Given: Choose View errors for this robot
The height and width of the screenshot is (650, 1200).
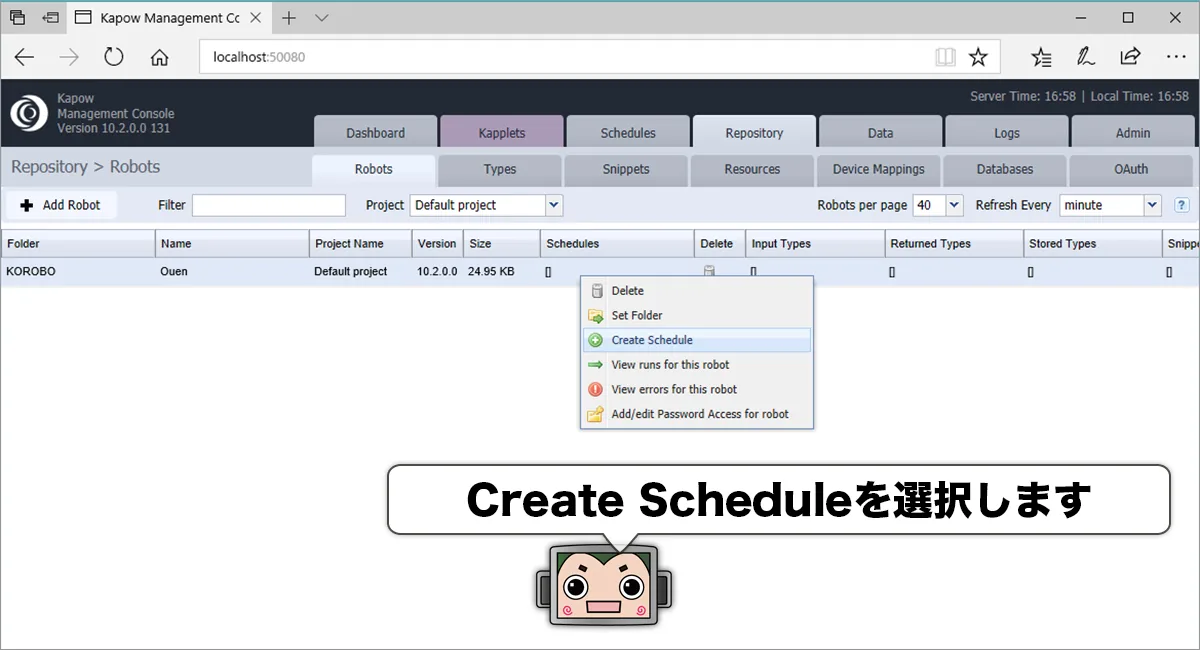Looking at the screenshot, I should point(697,389).
